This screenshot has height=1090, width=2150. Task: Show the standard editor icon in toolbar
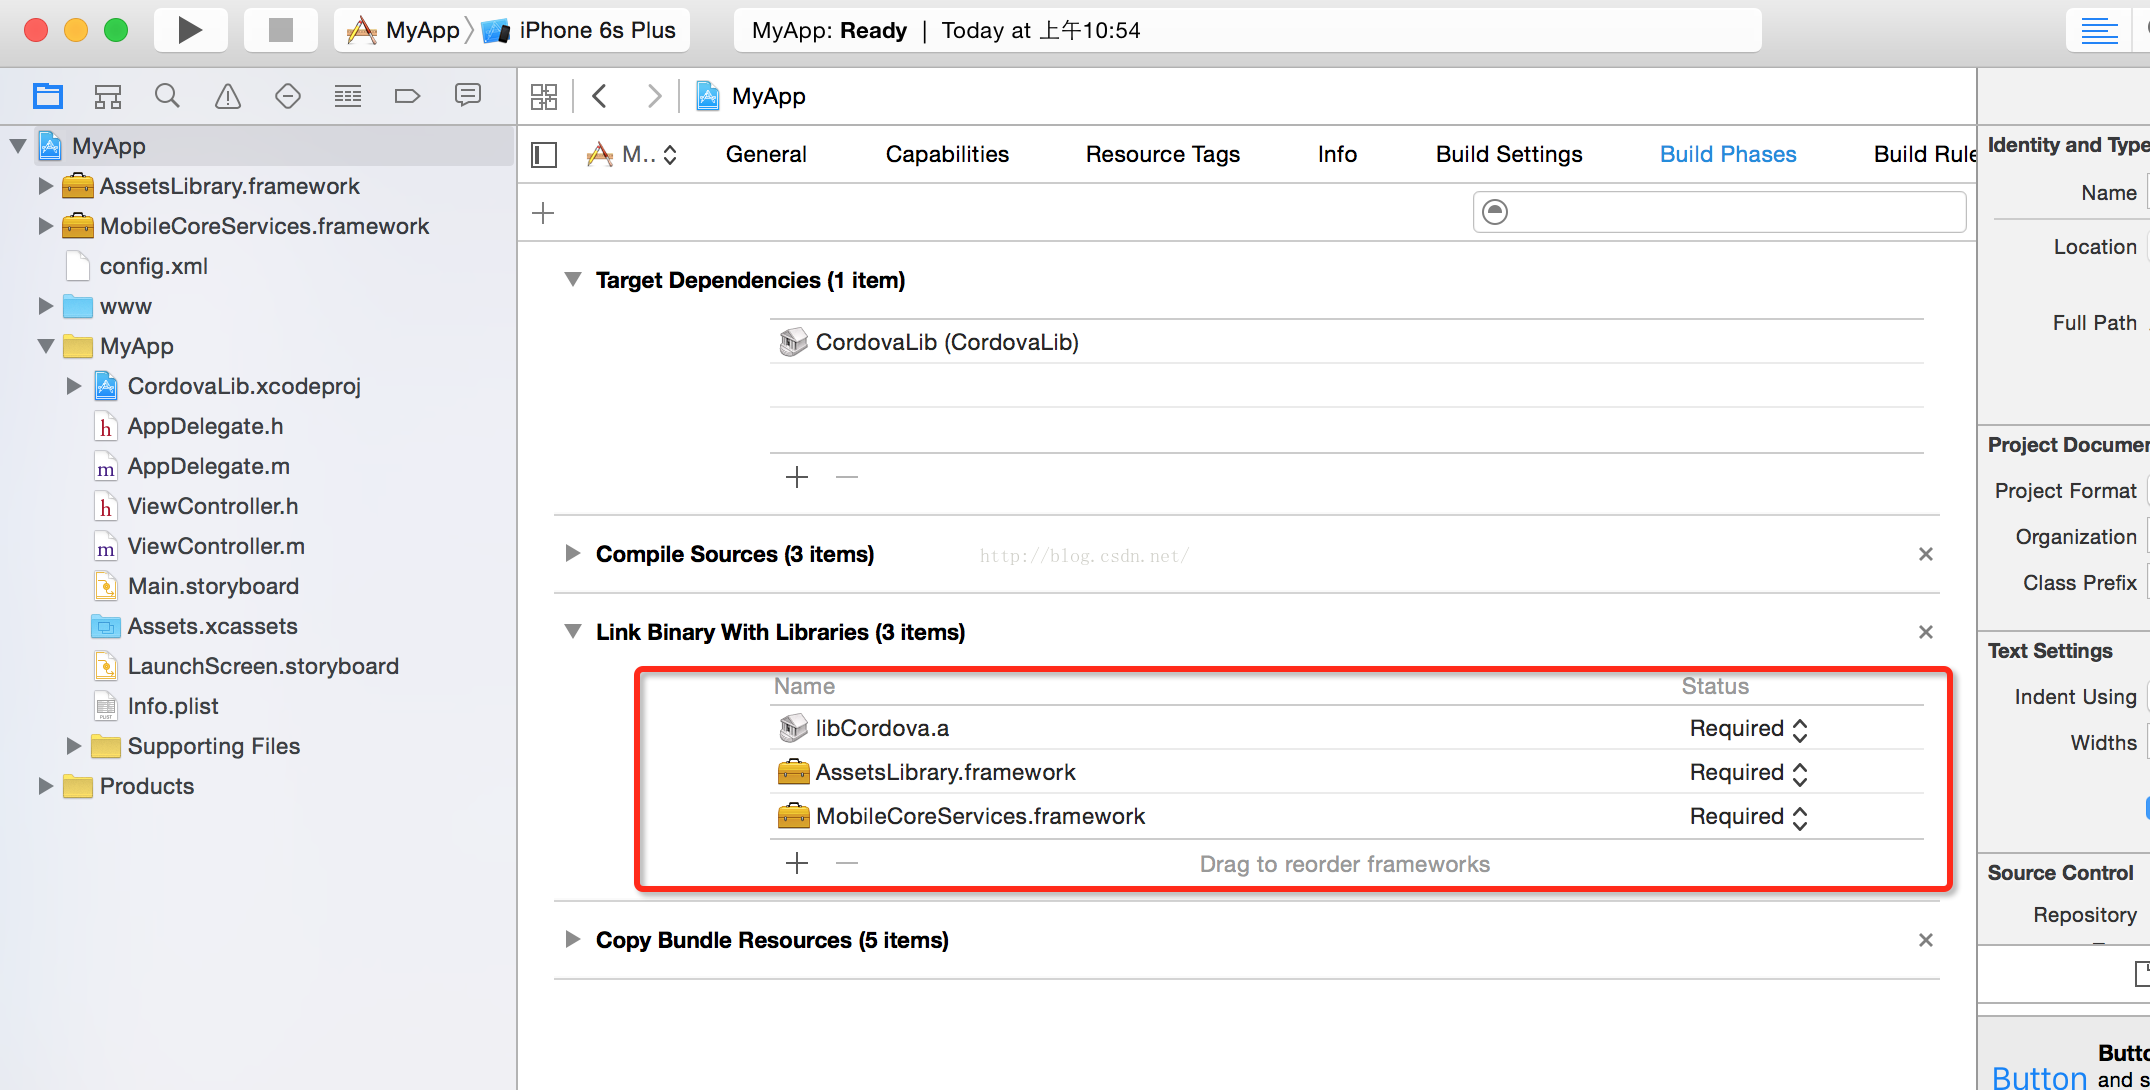click(2099, 30)
